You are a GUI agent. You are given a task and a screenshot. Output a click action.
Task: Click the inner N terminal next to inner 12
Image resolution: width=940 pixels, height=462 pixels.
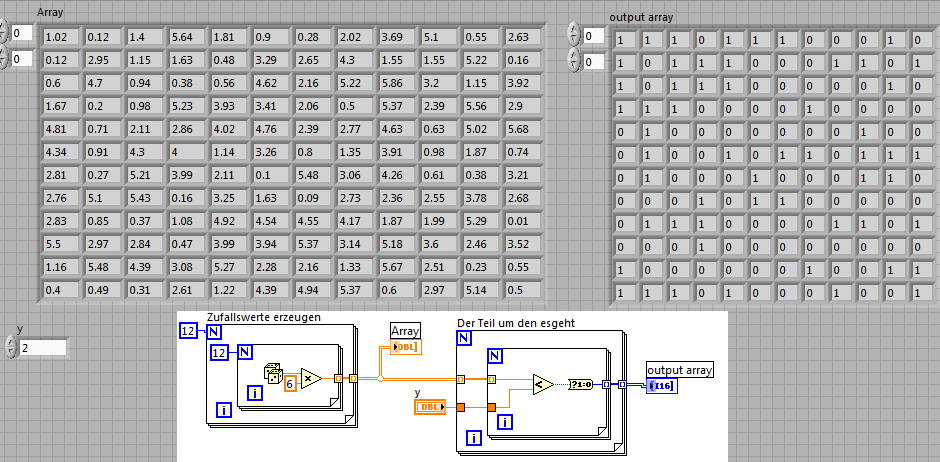(245, 352)
